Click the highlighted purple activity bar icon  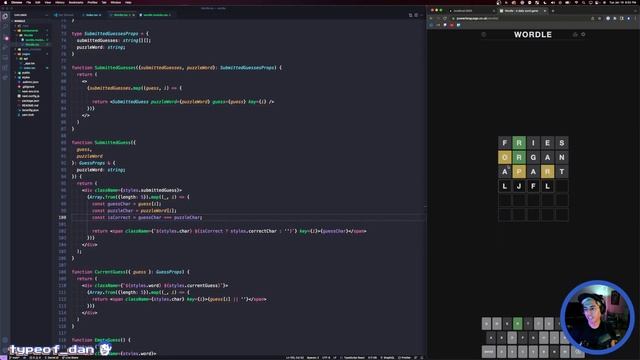click(x=6, y=38)
